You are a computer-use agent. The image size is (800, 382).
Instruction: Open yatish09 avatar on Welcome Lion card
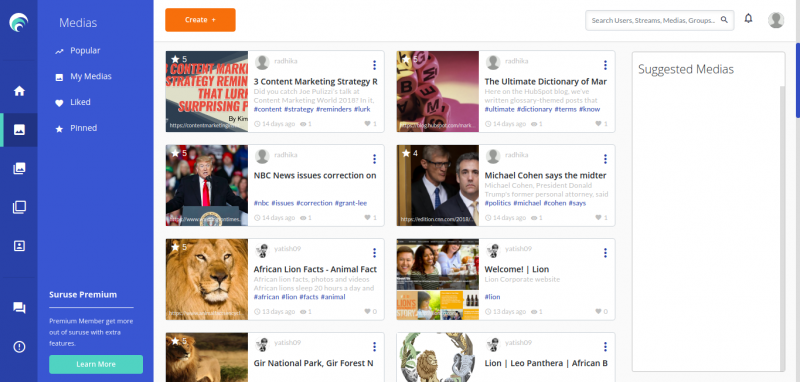(x=493, y=250)
